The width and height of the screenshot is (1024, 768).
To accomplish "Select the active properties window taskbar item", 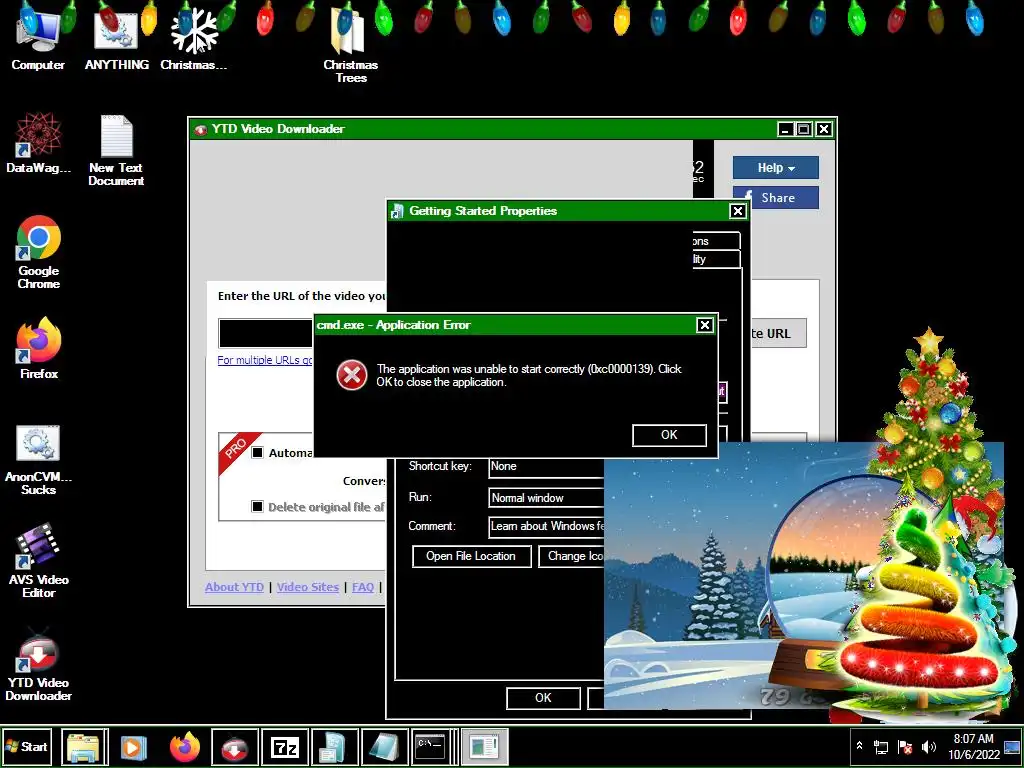I will pyautogui.click(x=484, y=747).
